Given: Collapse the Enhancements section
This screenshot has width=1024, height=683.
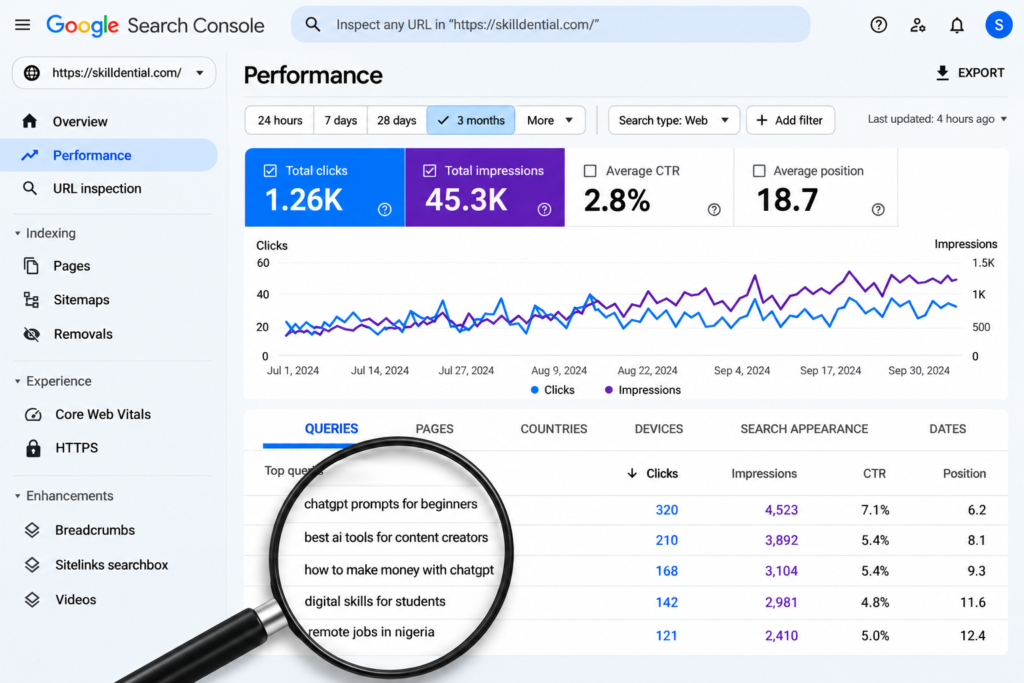Looking at the screenshot, I should click(x=18, y=496).
